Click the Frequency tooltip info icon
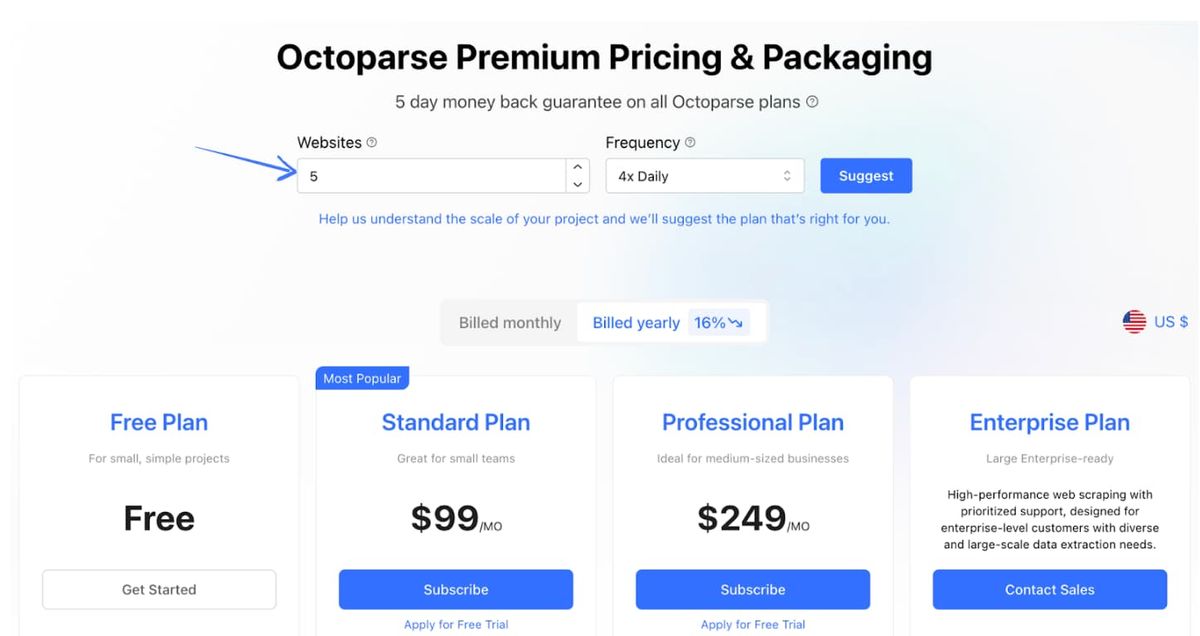Viewport: 1200px width, 636px height. 689,142
